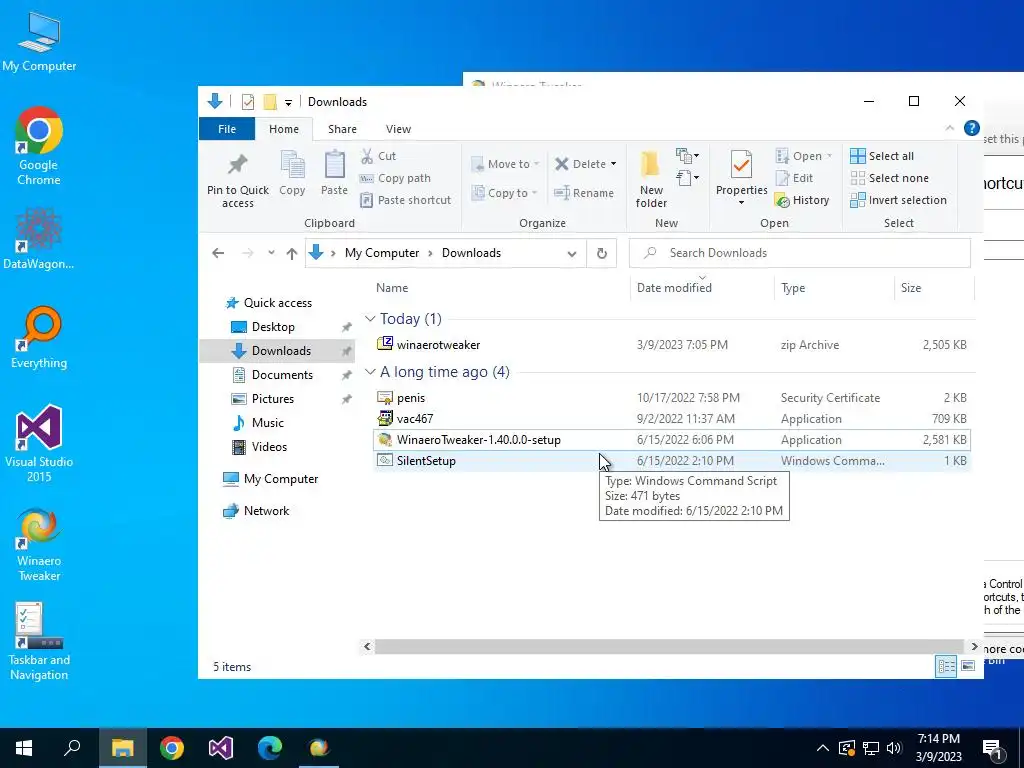Sort by Size column header
The image size is (1024, 768).
point(934,287)
